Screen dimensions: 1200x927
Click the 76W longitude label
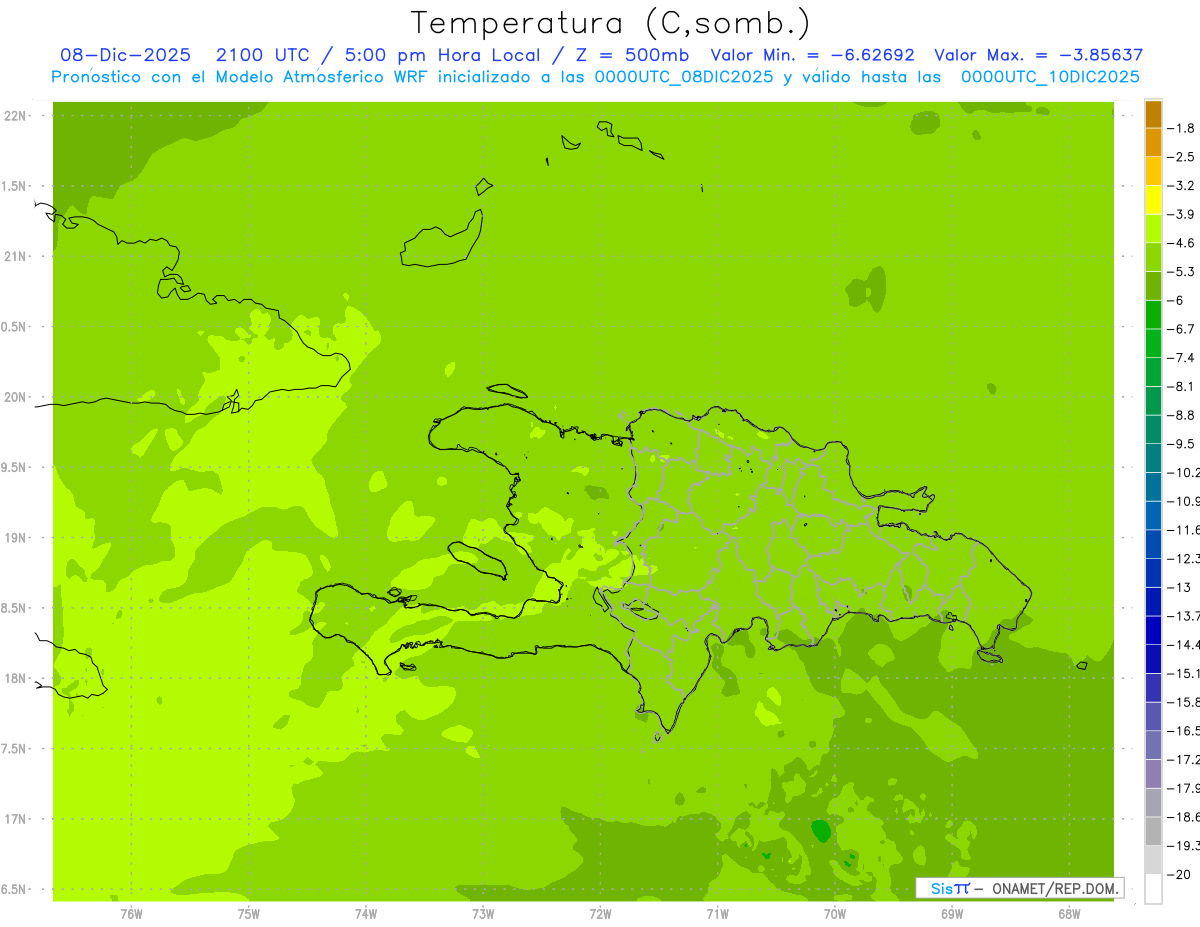[x=131, y=913]
